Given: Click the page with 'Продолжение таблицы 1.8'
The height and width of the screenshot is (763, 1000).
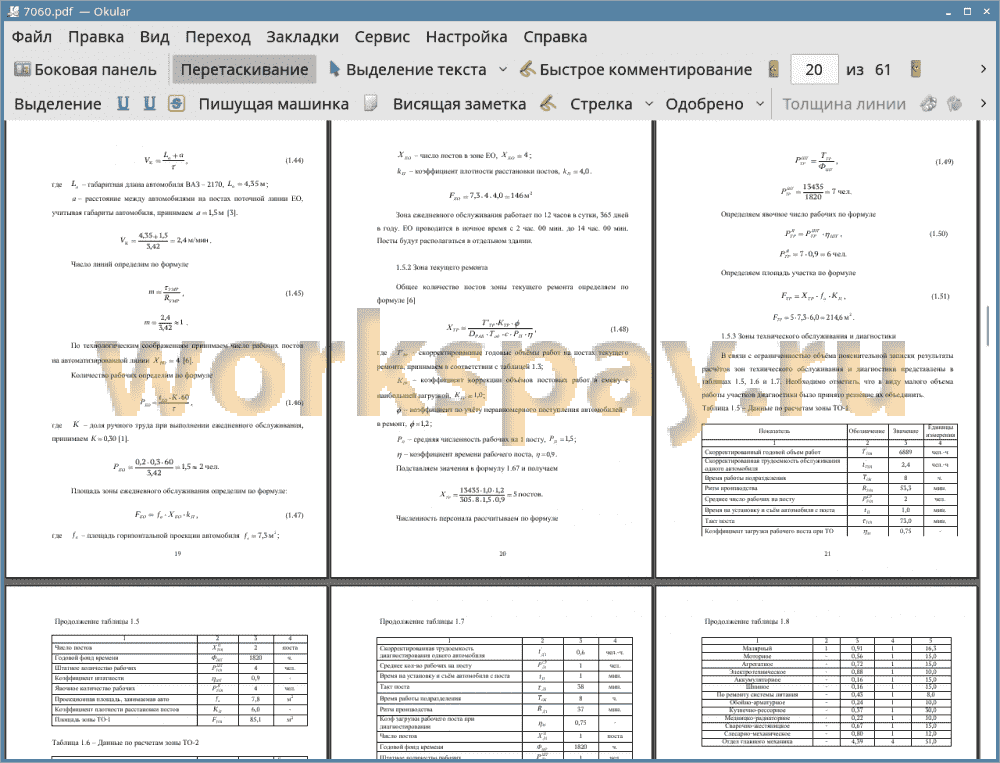Looking at the screenshot, I should 816,674.
